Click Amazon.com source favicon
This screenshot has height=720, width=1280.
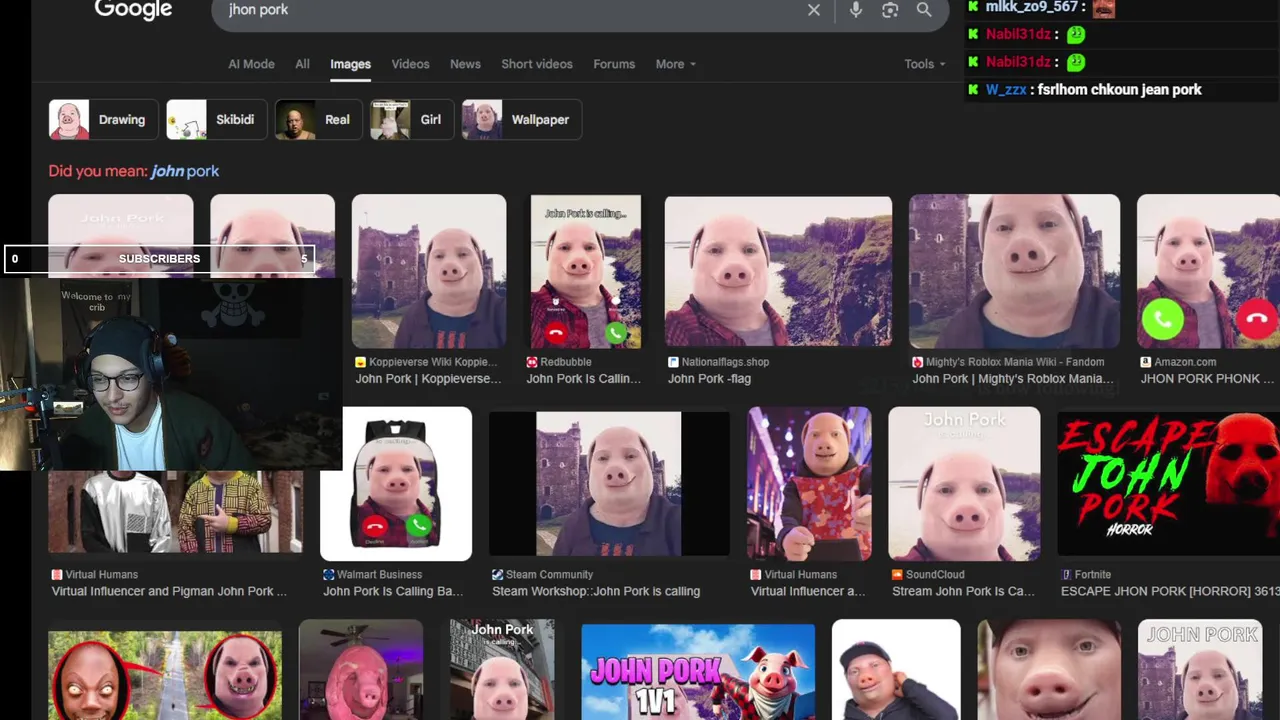(1145, 362)
